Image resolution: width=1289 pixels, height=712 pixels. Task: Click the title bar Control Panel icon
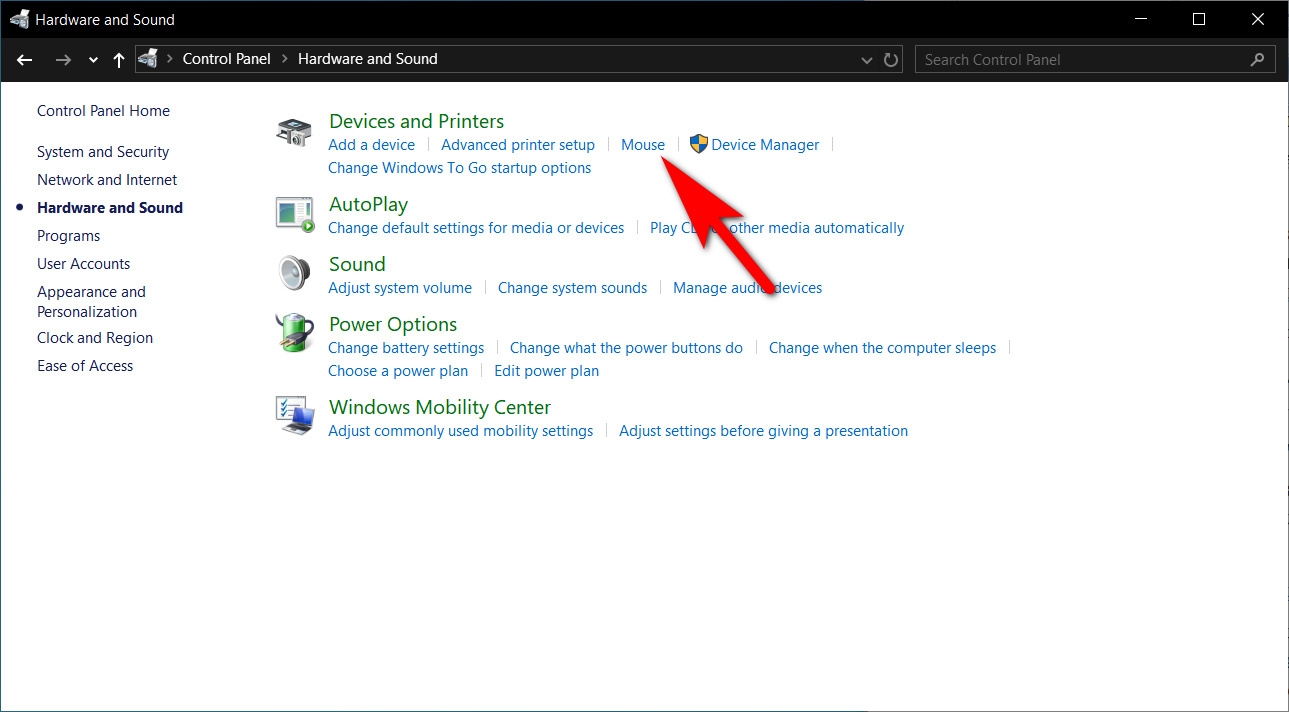tap(19, 19)
